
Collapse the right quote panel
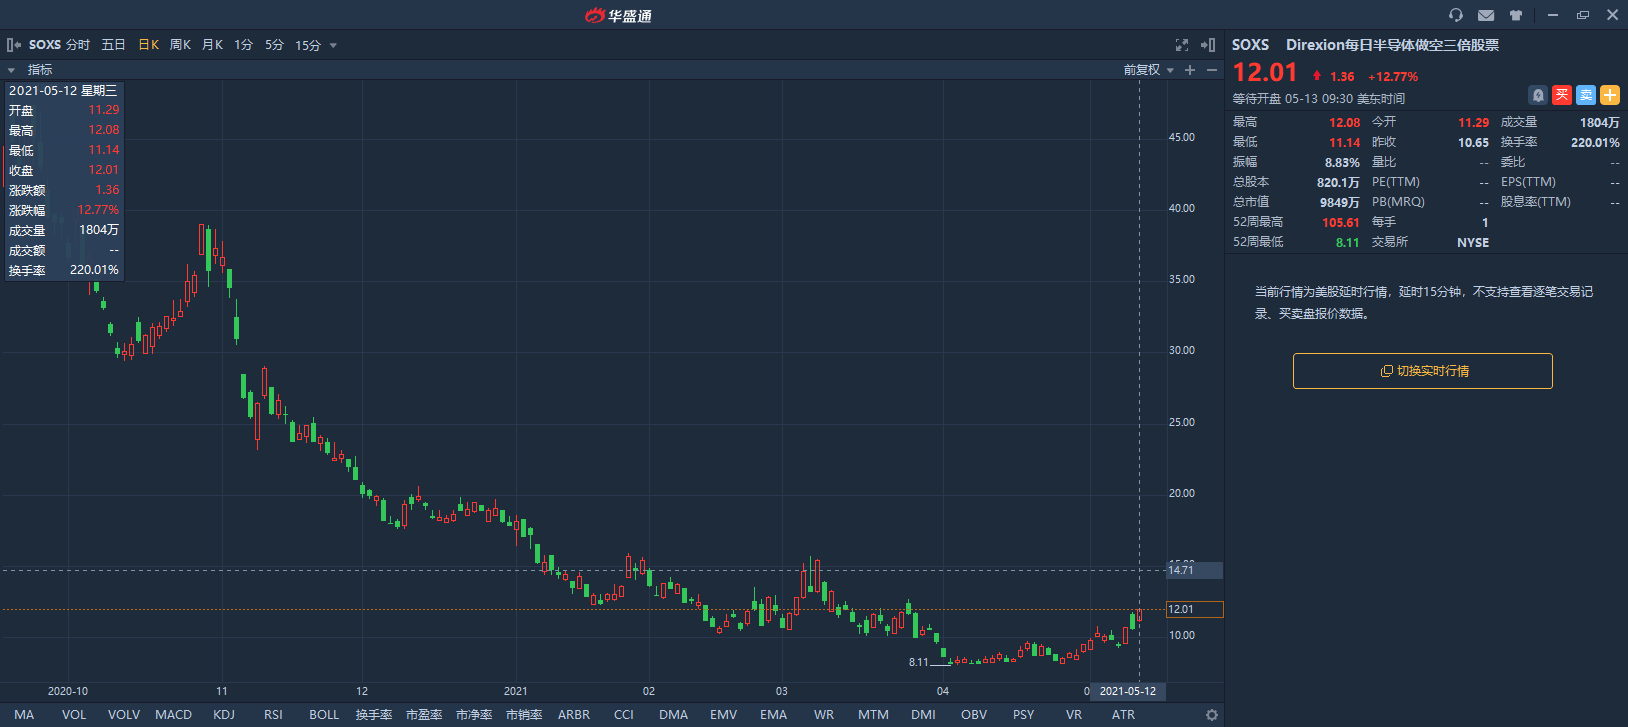point(1208,45)
